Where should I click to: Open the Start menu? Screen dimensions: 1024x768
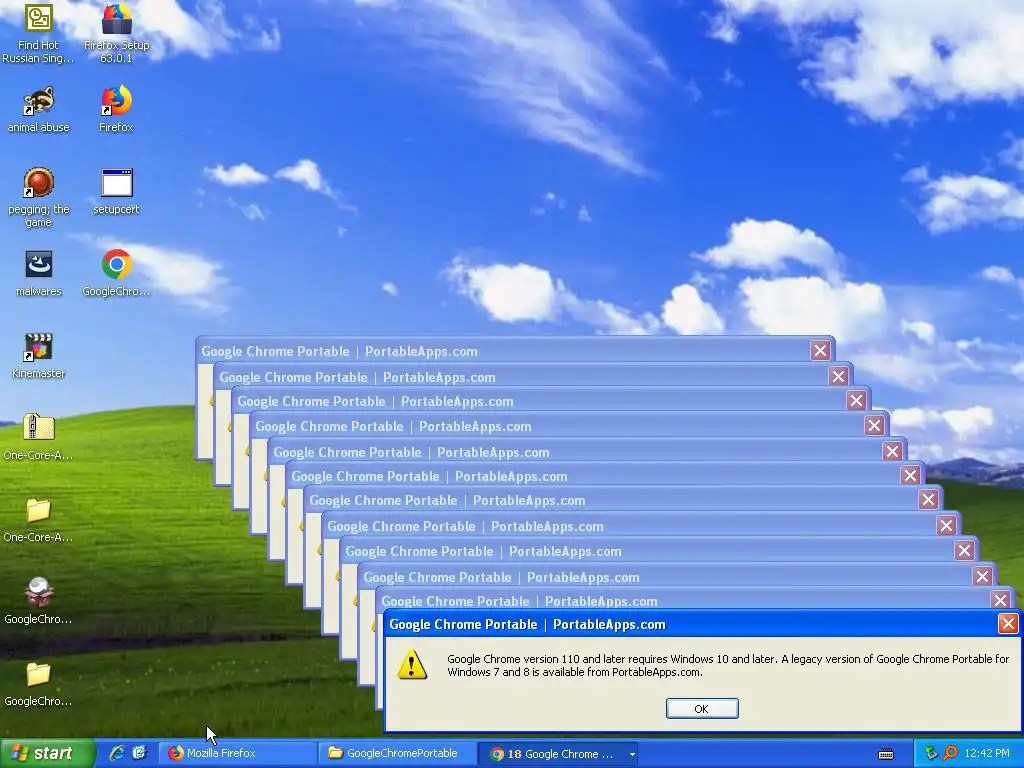46,753
